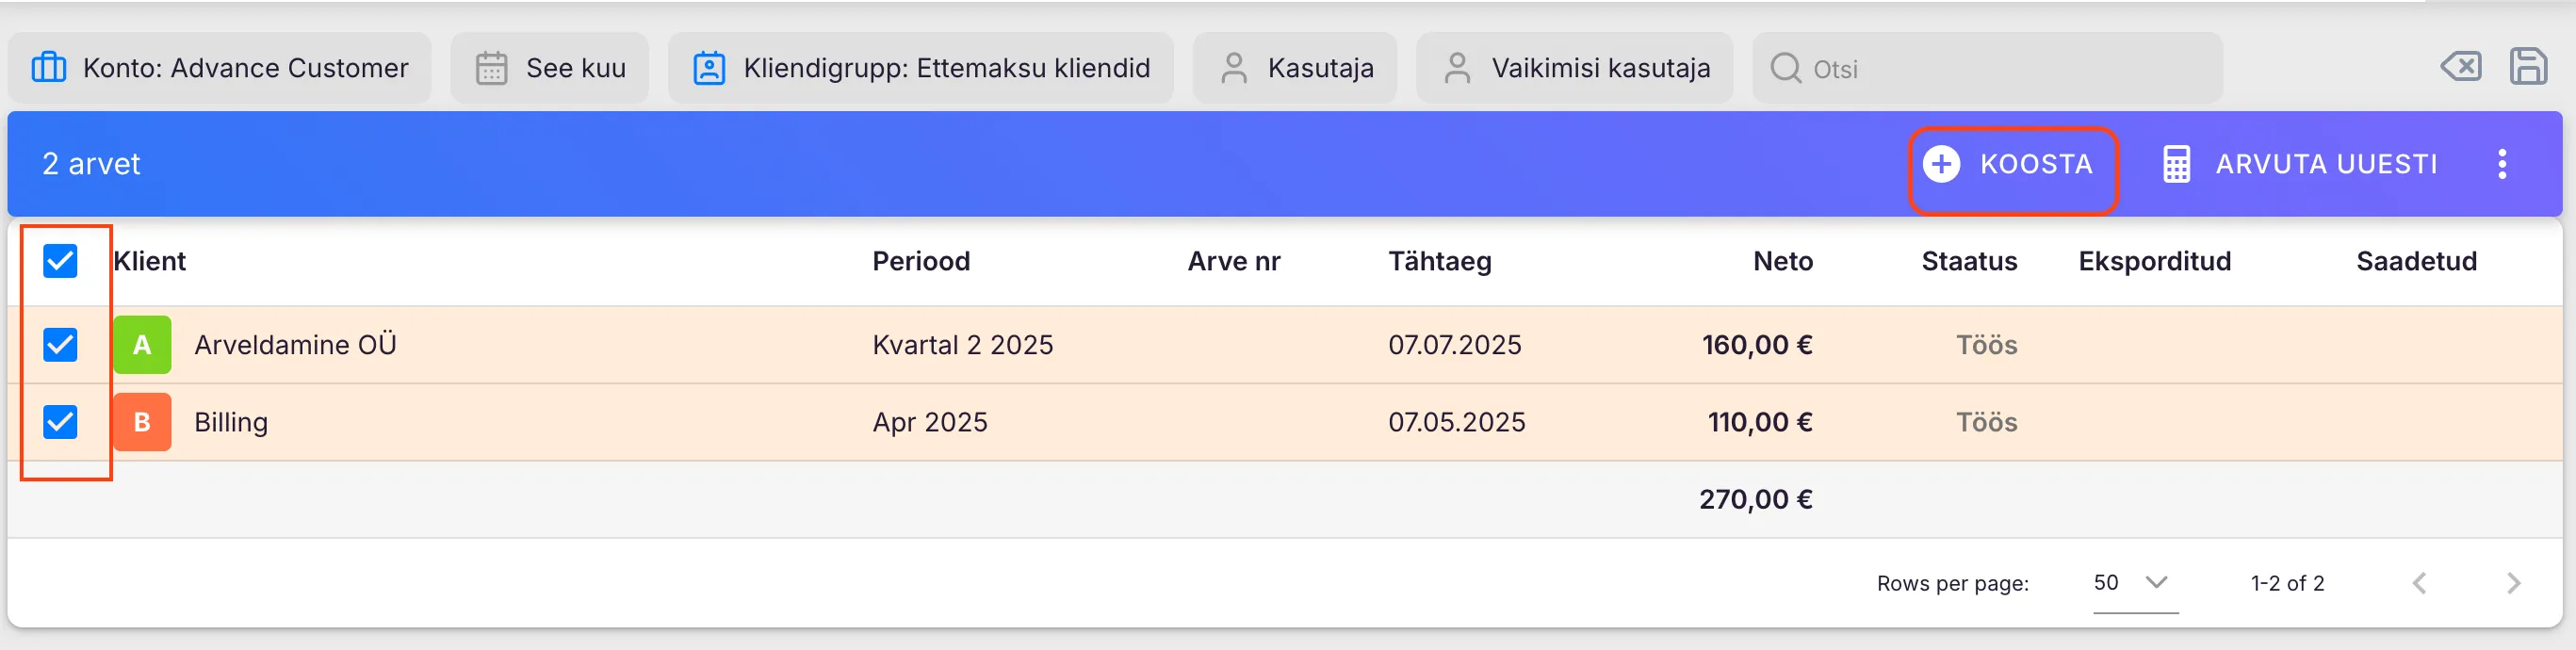Uncheck the Billing row checkbox

61,422
